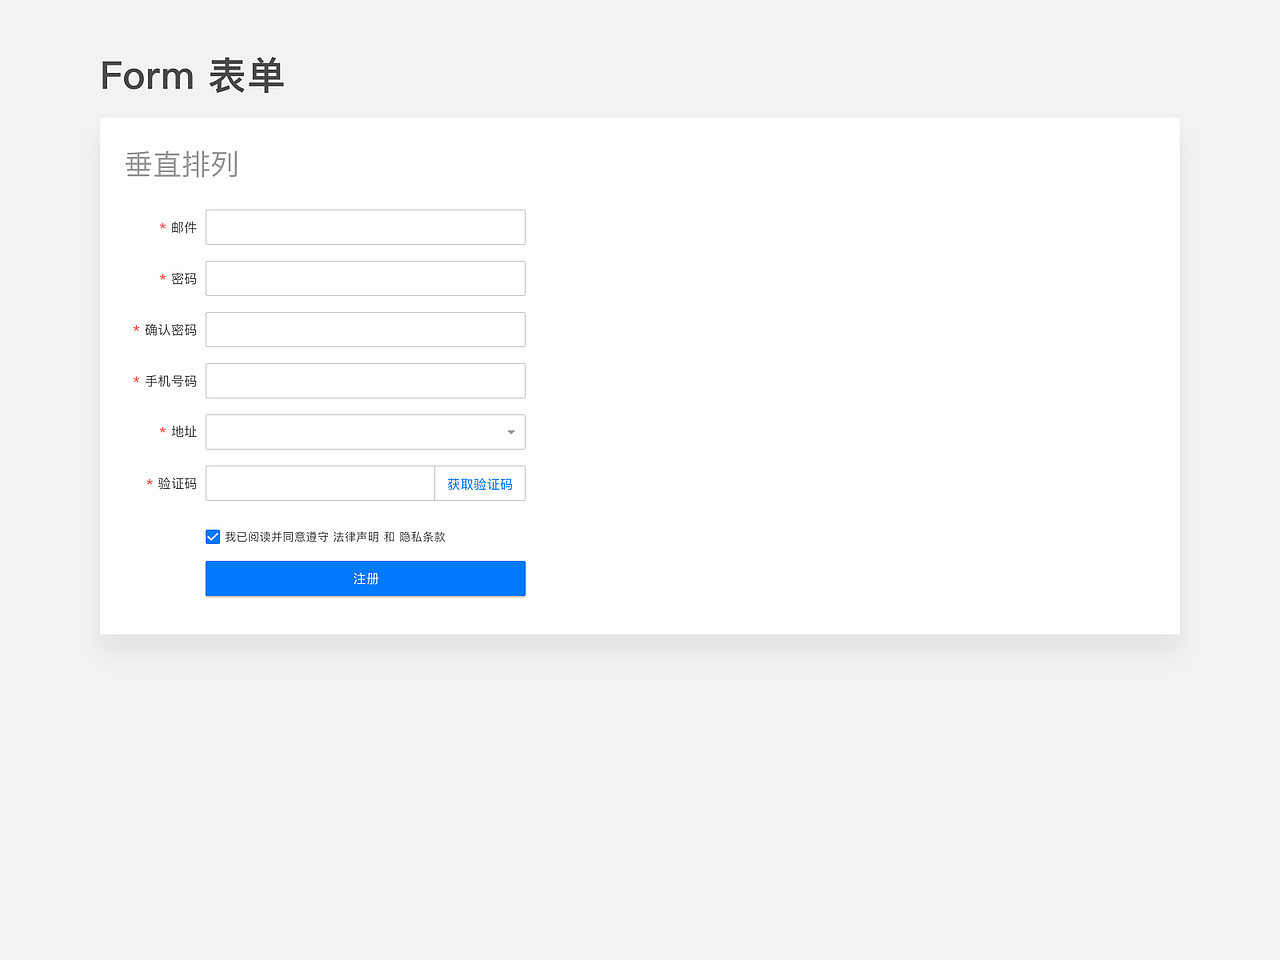Click the 验证码 verification code input field

point(319,483)
